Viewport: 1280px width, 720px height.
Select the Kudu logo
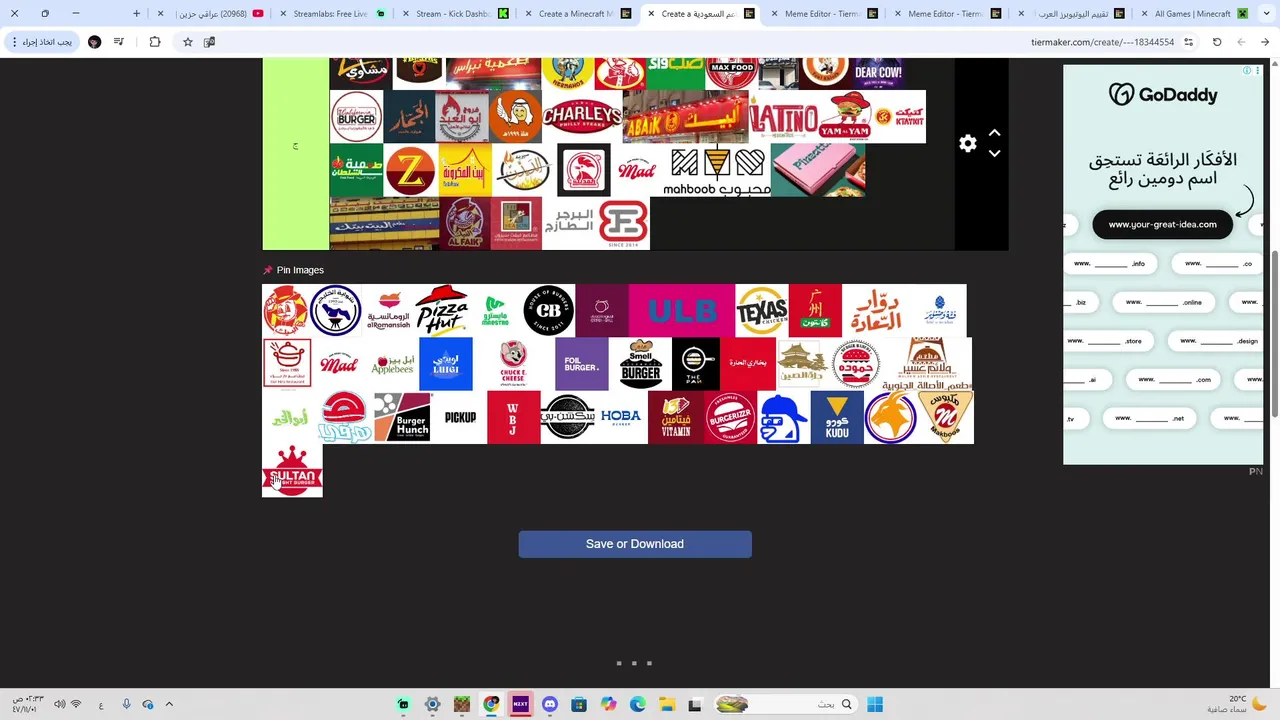[837, 417]
